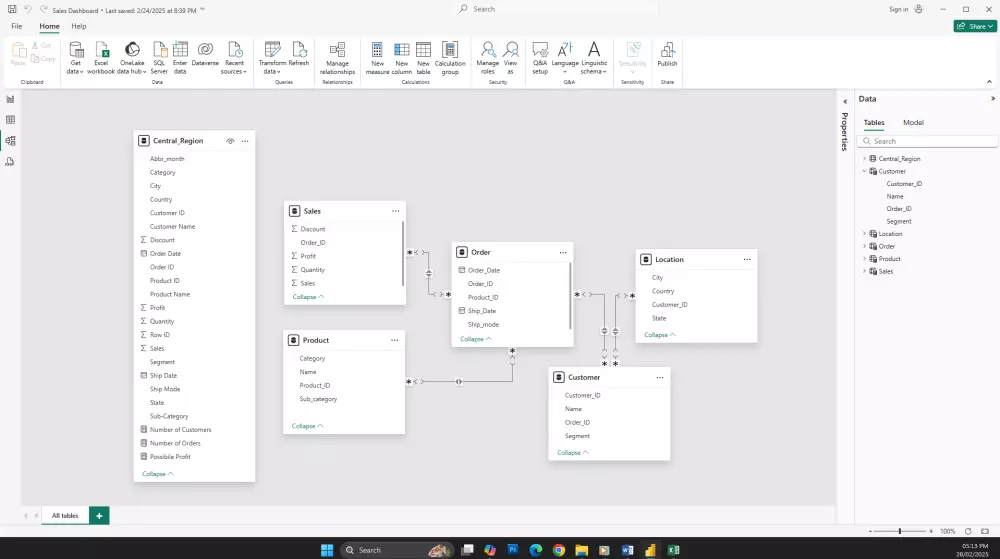Viewport: 1000px width, 559px height.
Task: Click the search box in Data pane
Action: [927, 142]
